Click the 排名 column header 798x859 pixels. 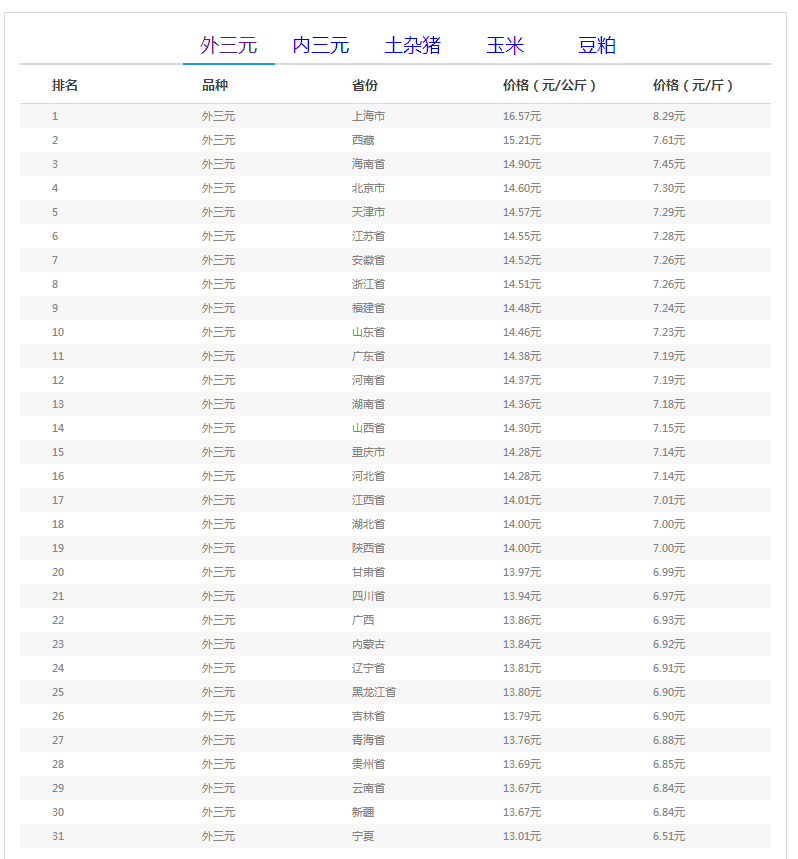click(x=65, y=86)
